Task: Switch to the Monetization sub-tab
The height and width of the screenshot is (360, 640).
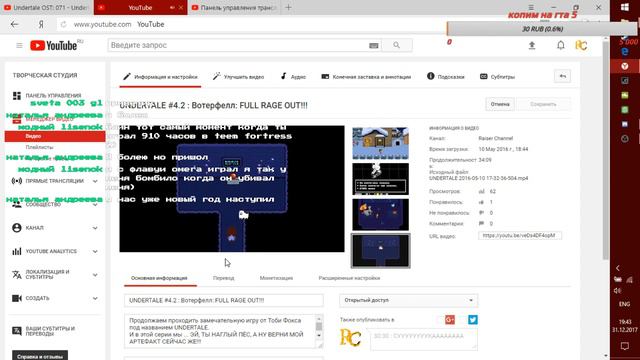Action: (276, 278)
